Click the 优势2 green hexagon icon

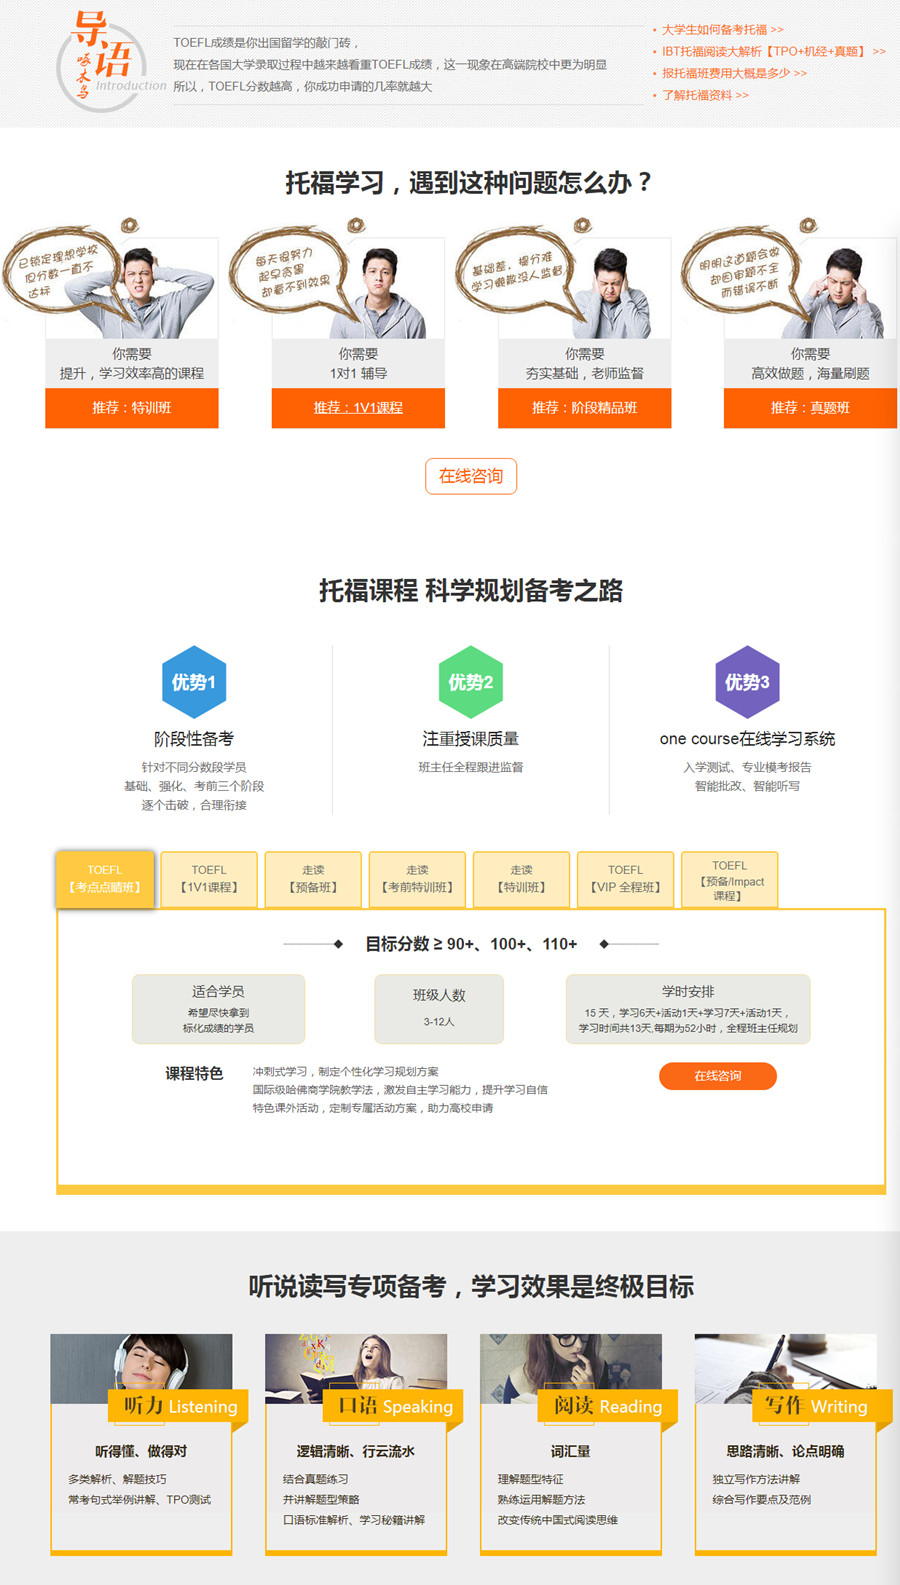point(471,682)
